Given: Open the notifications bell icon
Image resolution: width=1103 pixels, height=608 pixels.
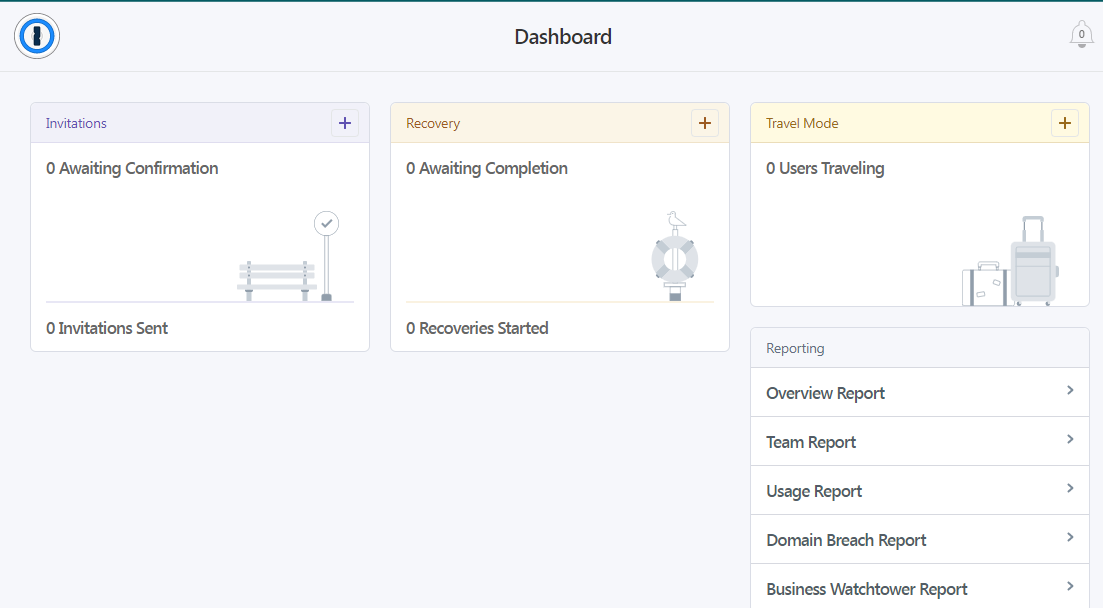Looking at the screenshot, I should click(x=1081, y=34).
